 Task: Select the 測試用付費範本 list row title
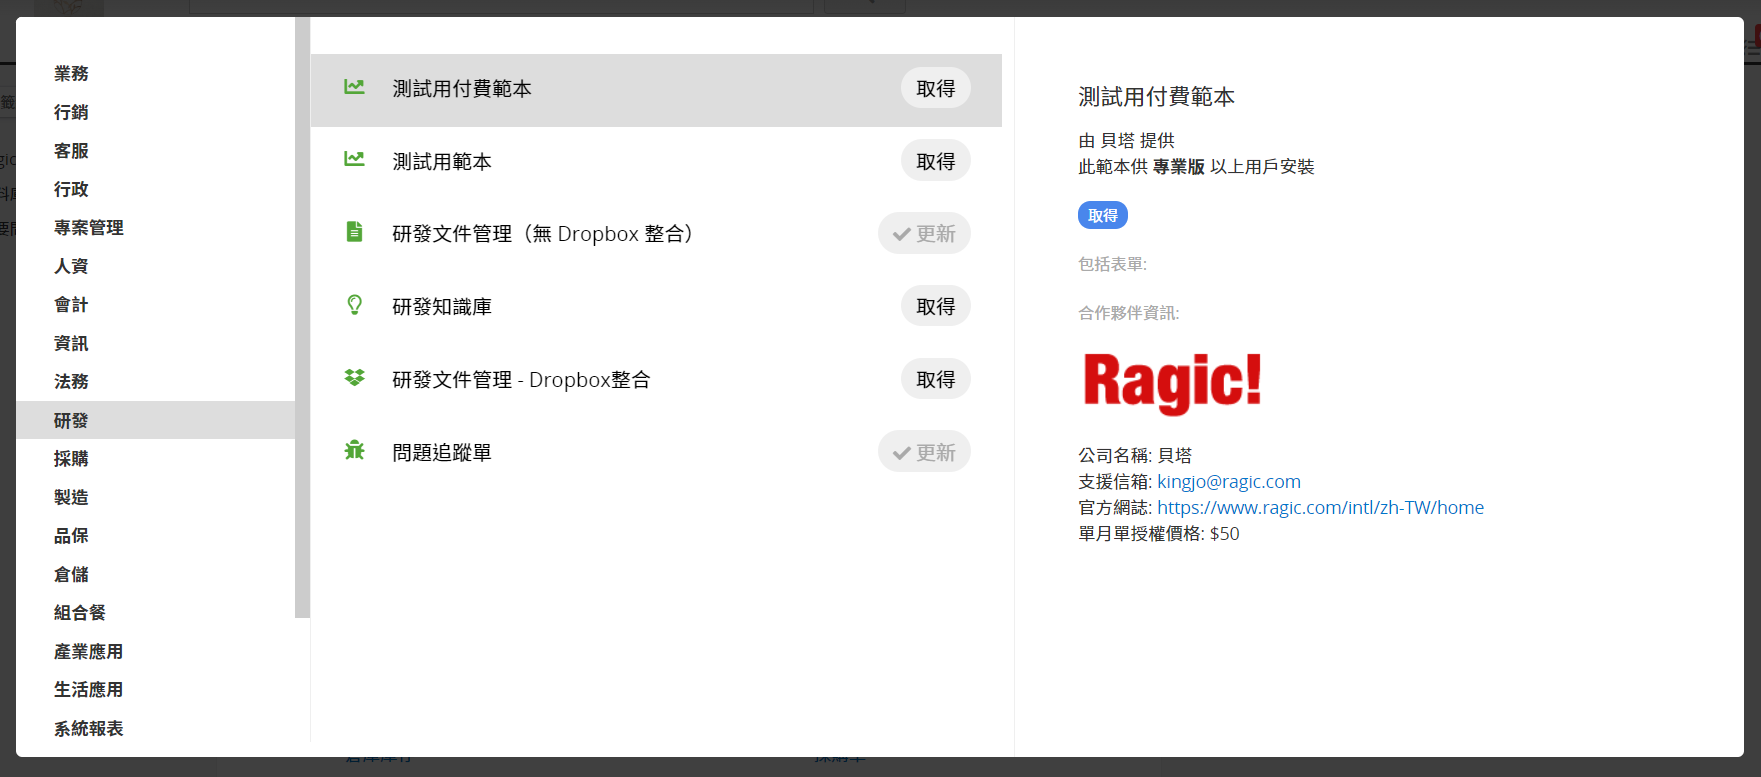click(462, 88)
